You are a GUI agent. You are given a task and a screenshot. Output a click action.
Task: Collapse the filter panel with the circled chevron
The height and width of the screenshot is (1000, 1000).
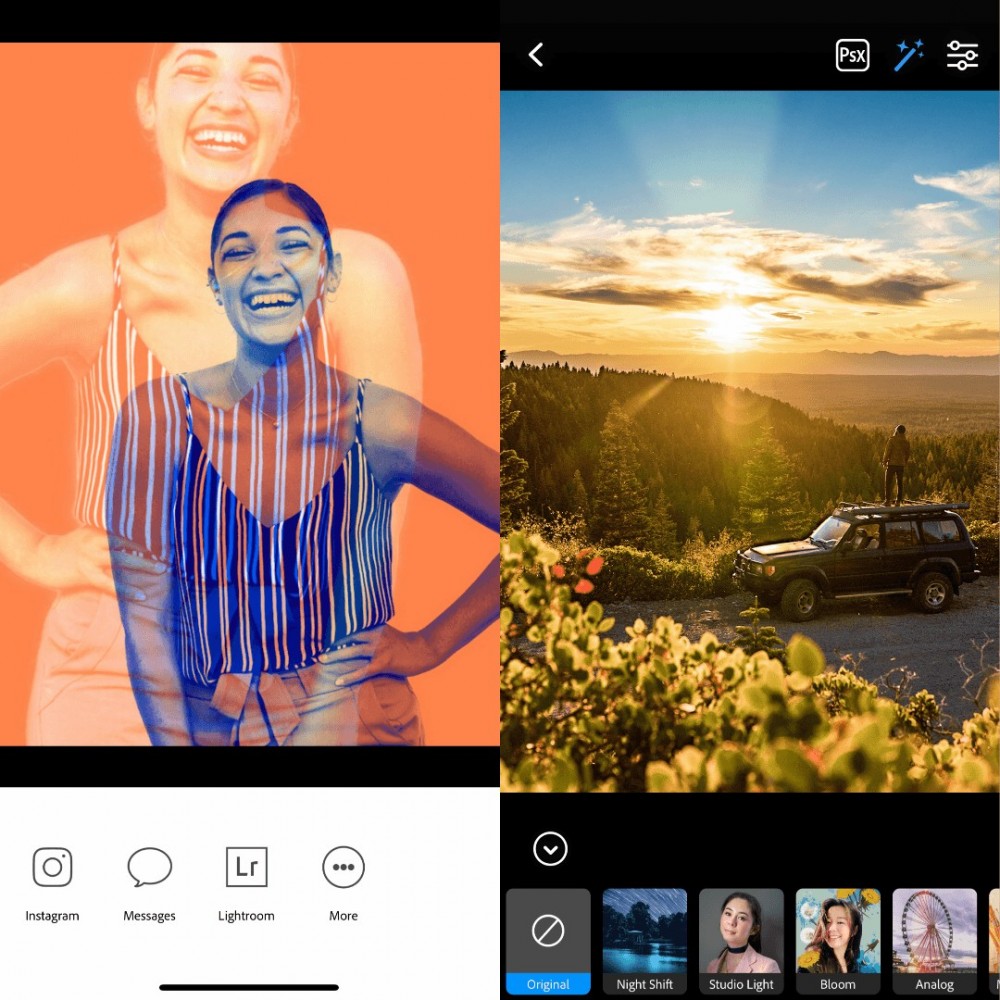(x=550, y=849)
